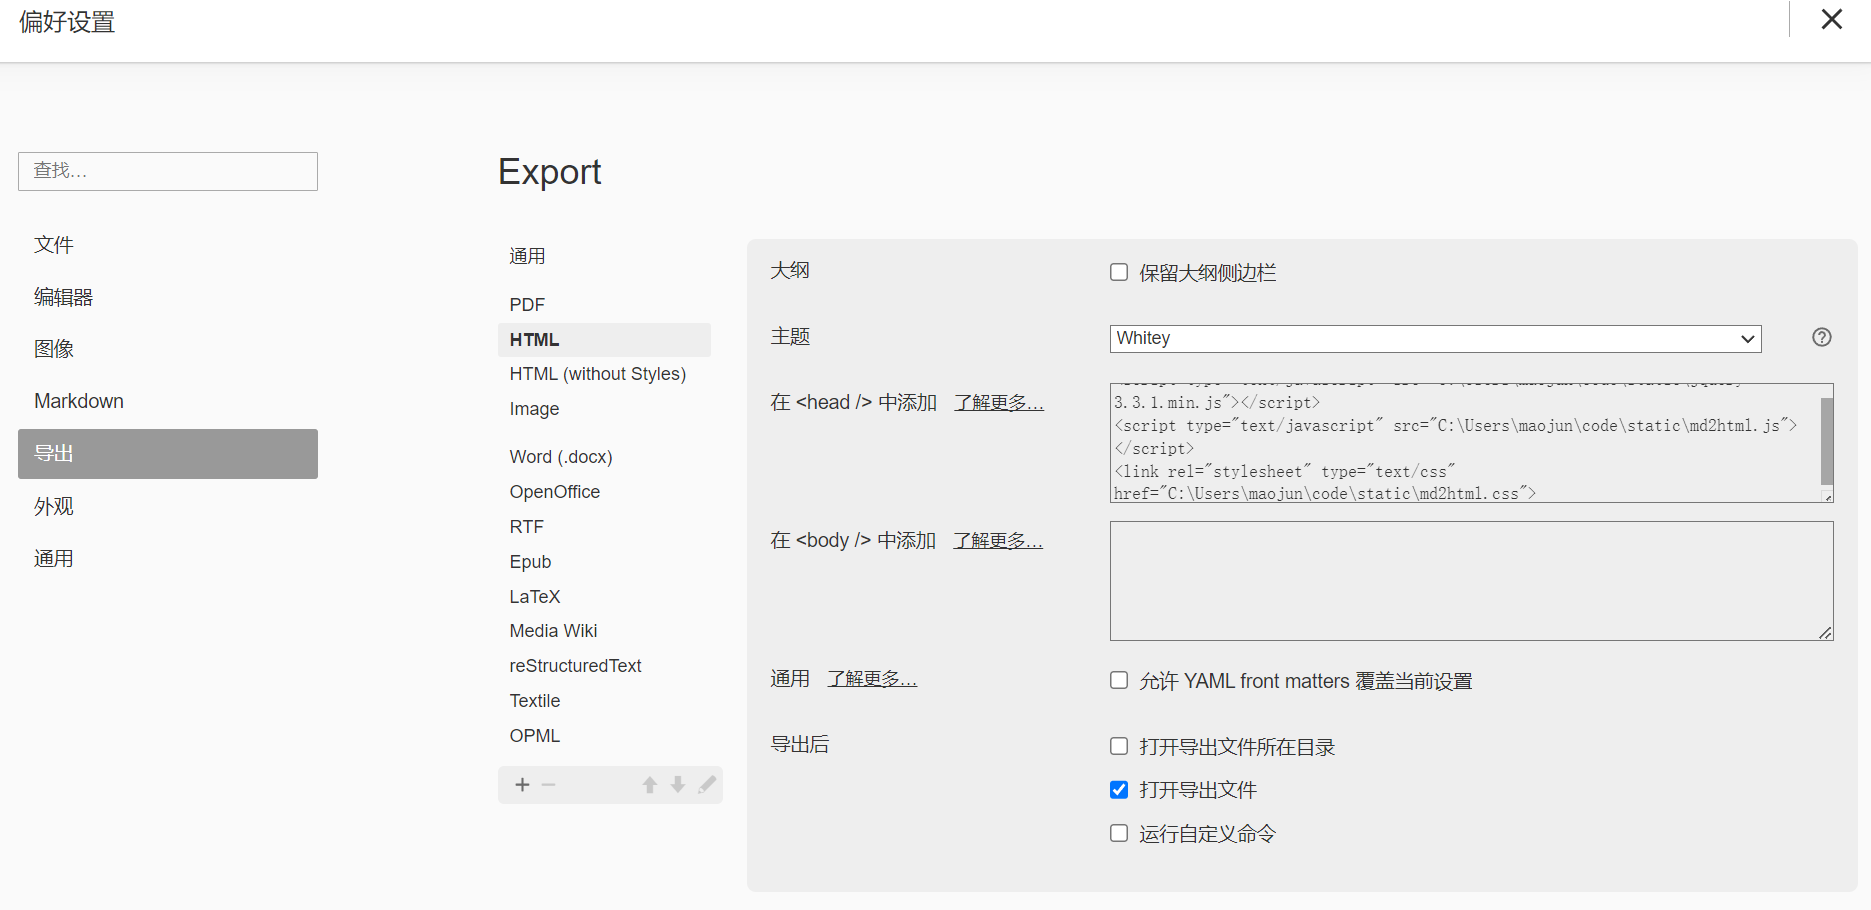Select Image export format

click(604, 409)
